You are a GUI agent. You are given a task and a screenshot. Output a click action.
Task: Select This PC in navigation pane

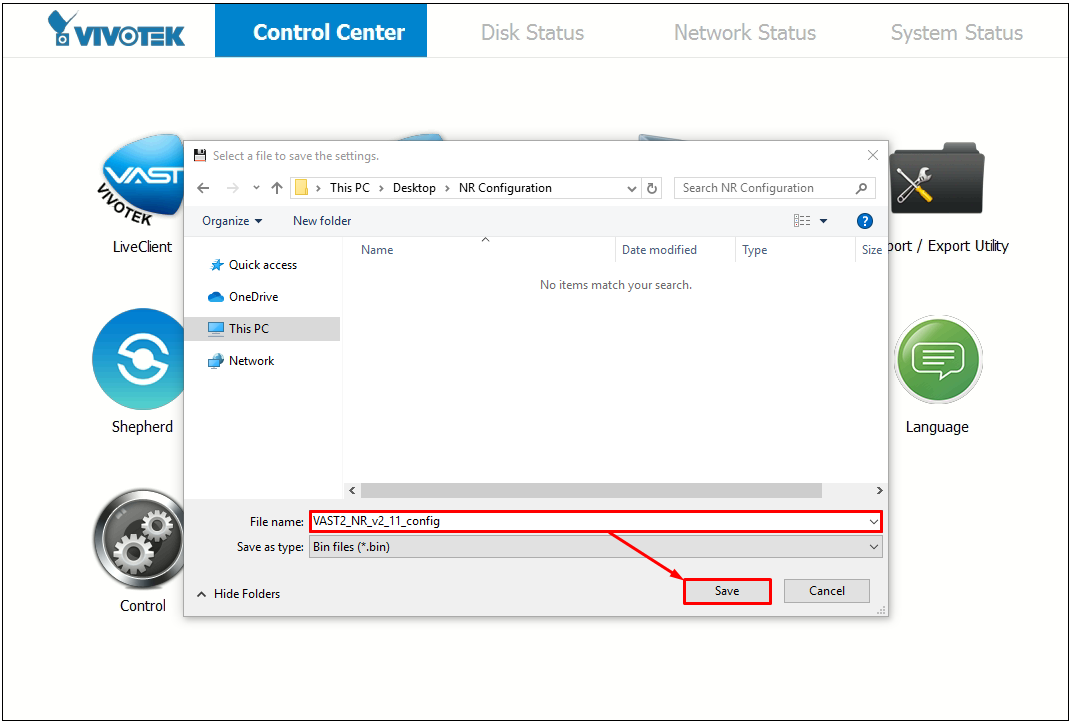[262, 329]
